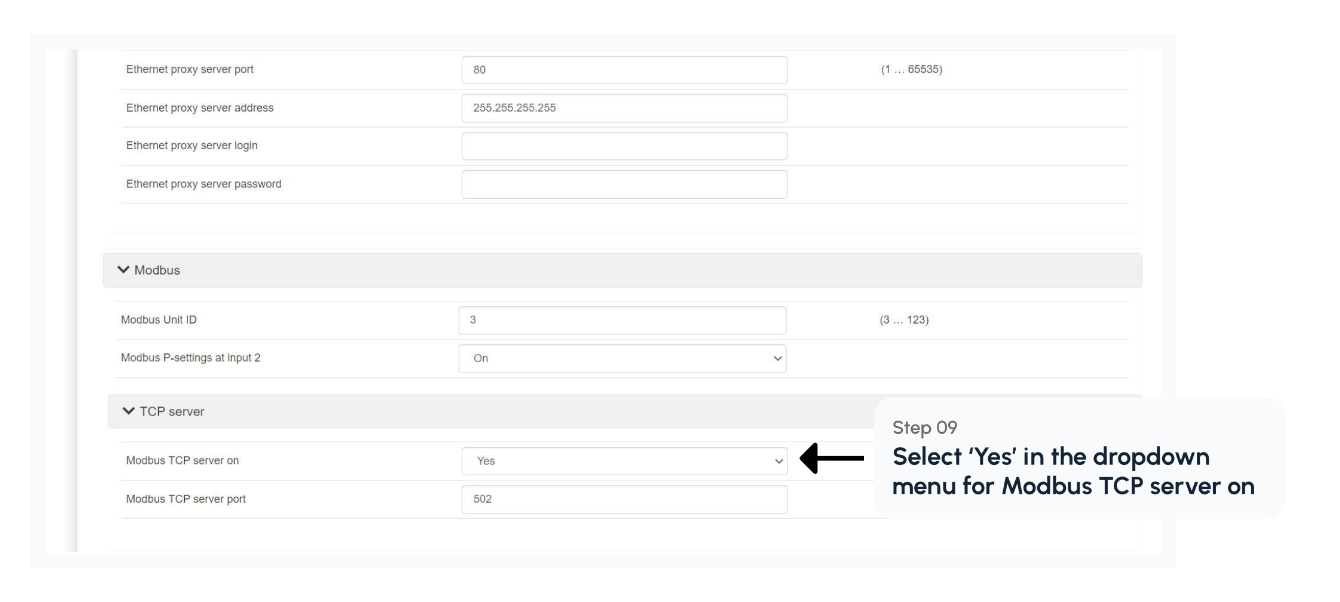Open the Modbus TCP server on dropdown
The image size is (1340, 602).
(624, 461)
